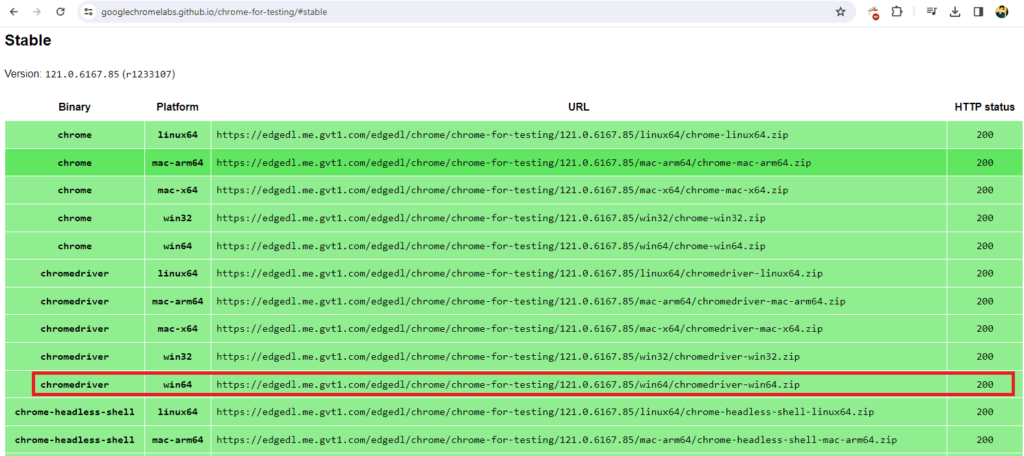The image size is (1024, 456).
Task: Click mac-arm64 platform cell in chrome-headless-shell row
Action: (178, 440)
